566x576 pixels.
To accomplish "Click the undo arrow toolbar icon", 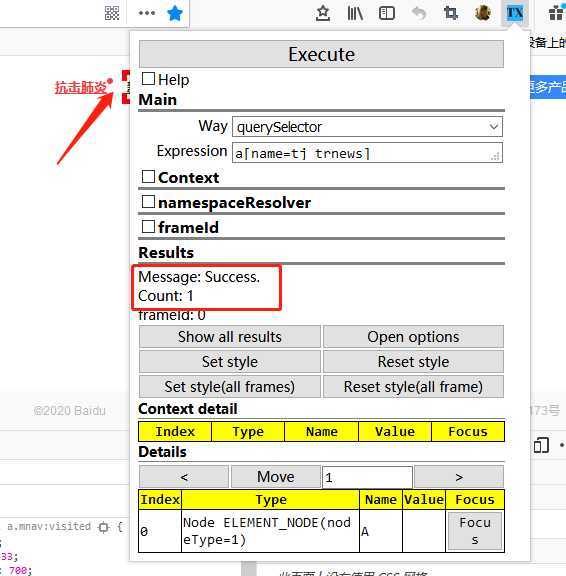I will pyautogui.click(x=419, y=13).
